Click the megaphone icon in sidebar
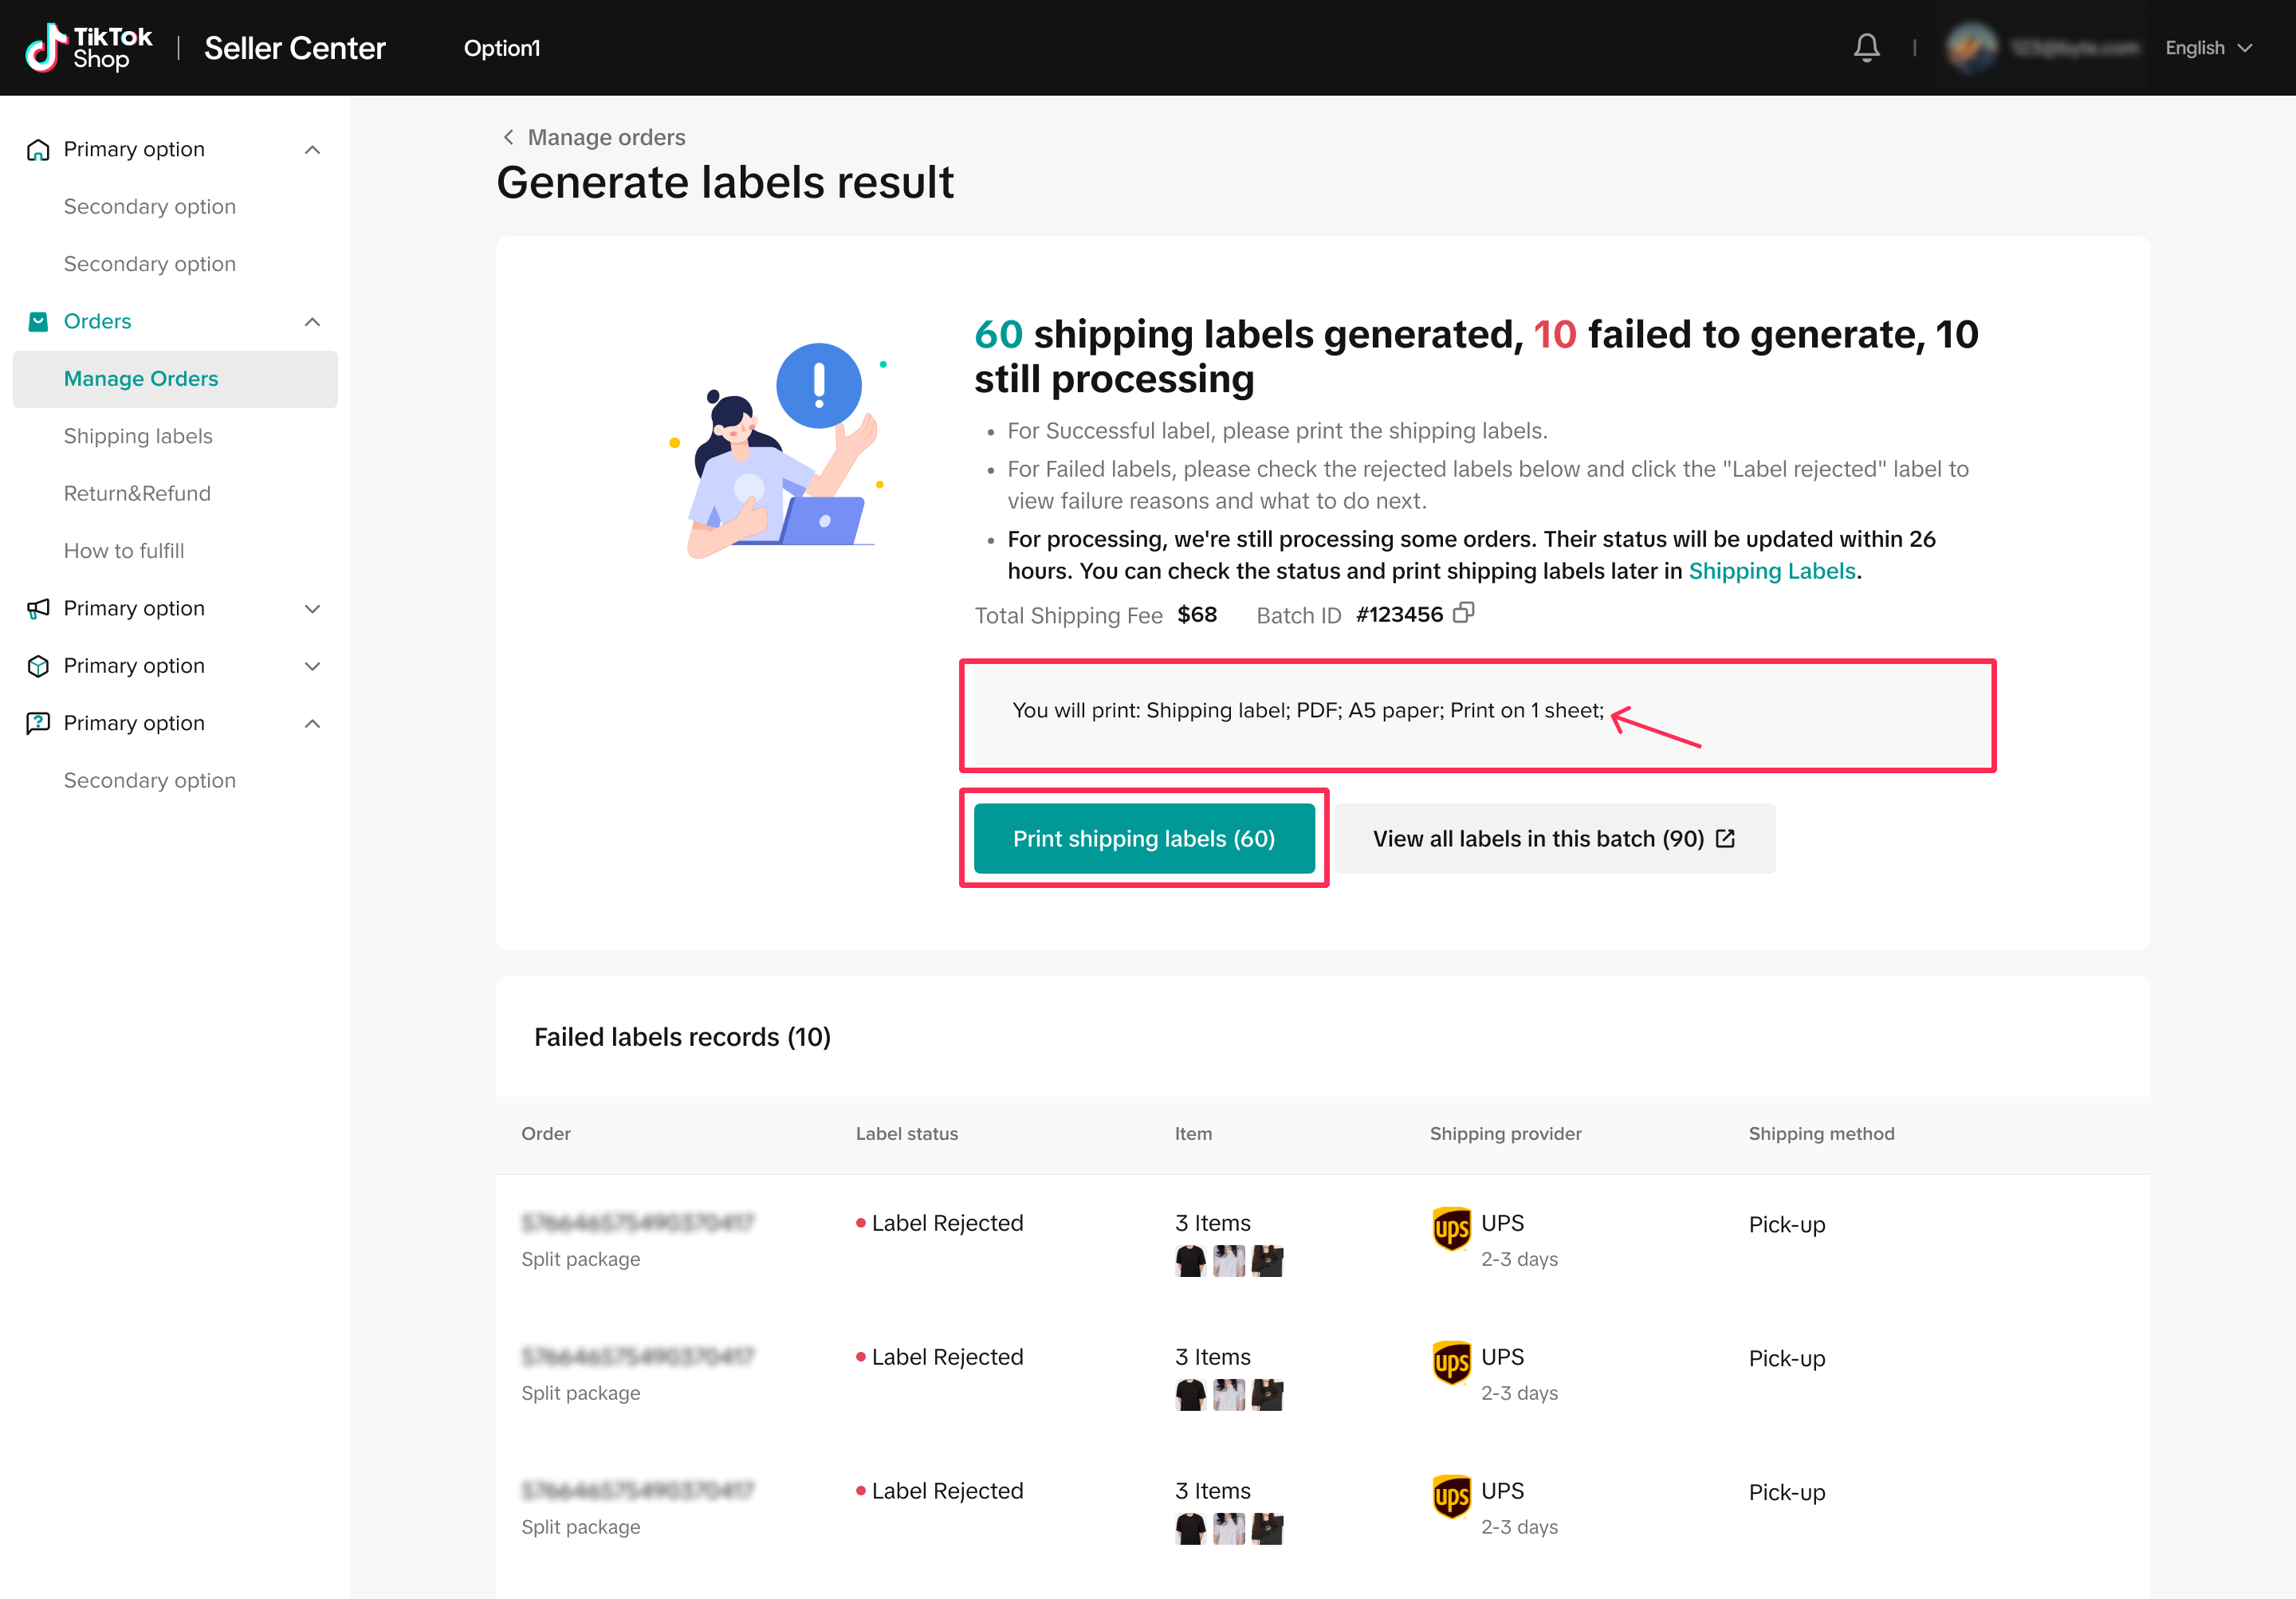The width and height of the screenshot is (2296, 1599). point(38,608)
